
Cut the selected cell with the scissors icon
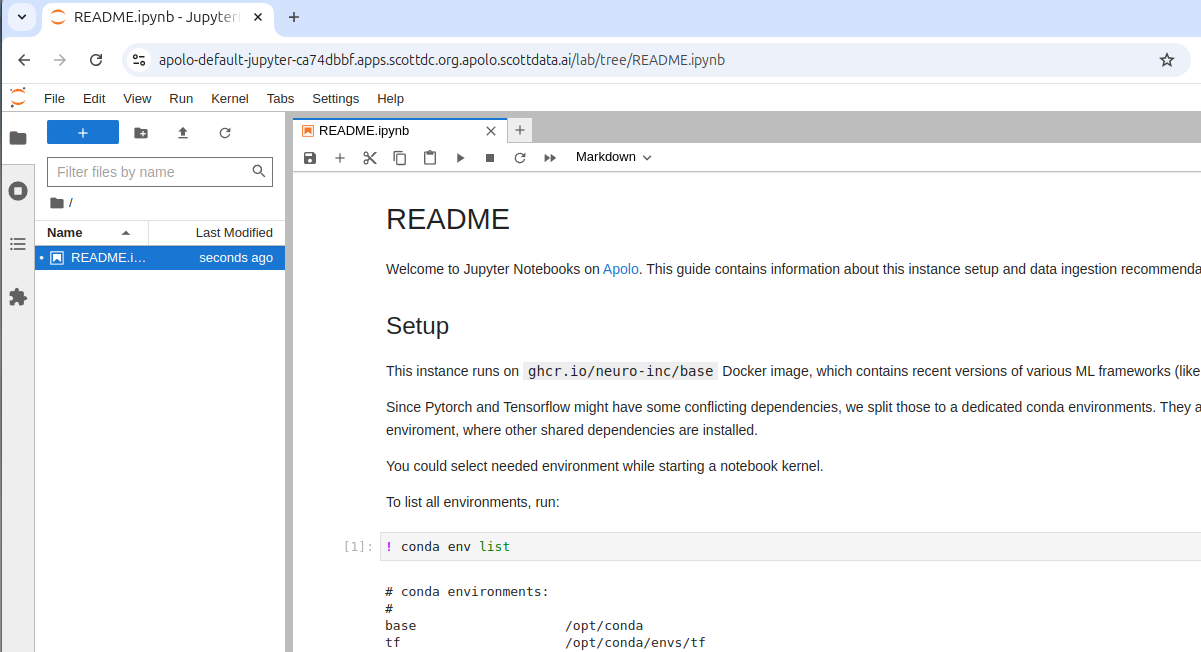370,158
